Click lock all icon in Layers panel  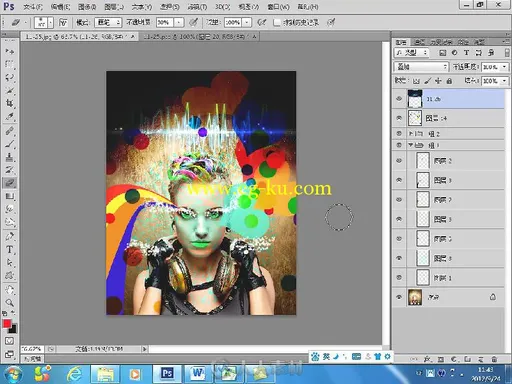pos(449,81)
